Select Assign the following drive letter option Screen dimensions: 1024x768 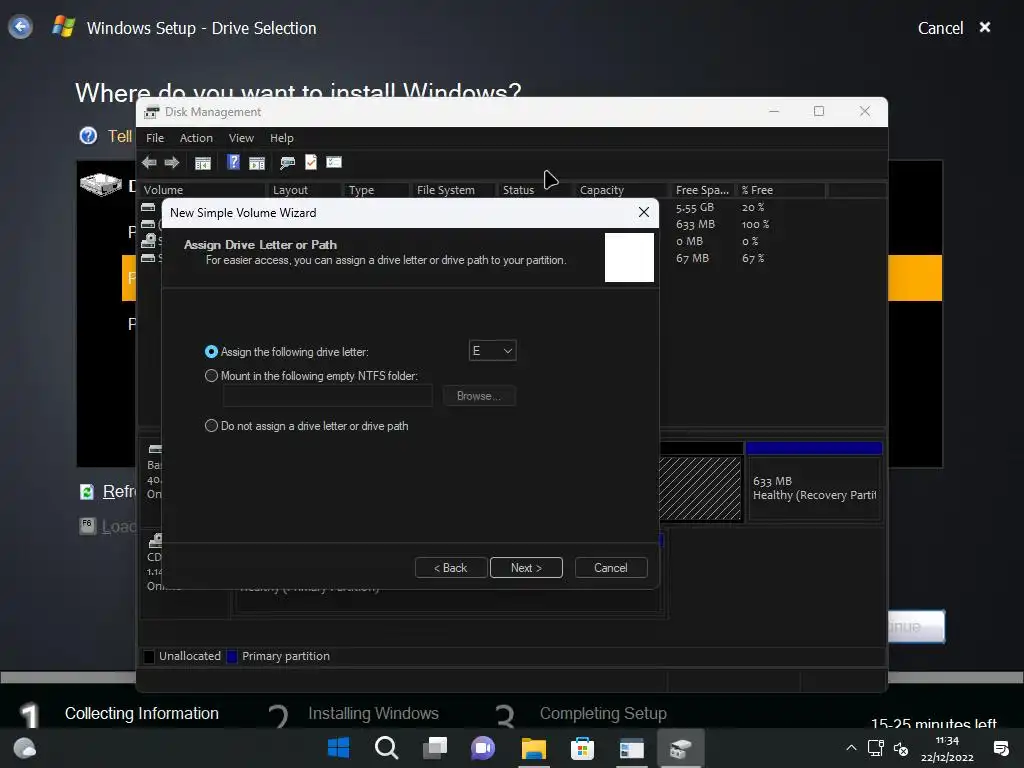coord(211,351)
